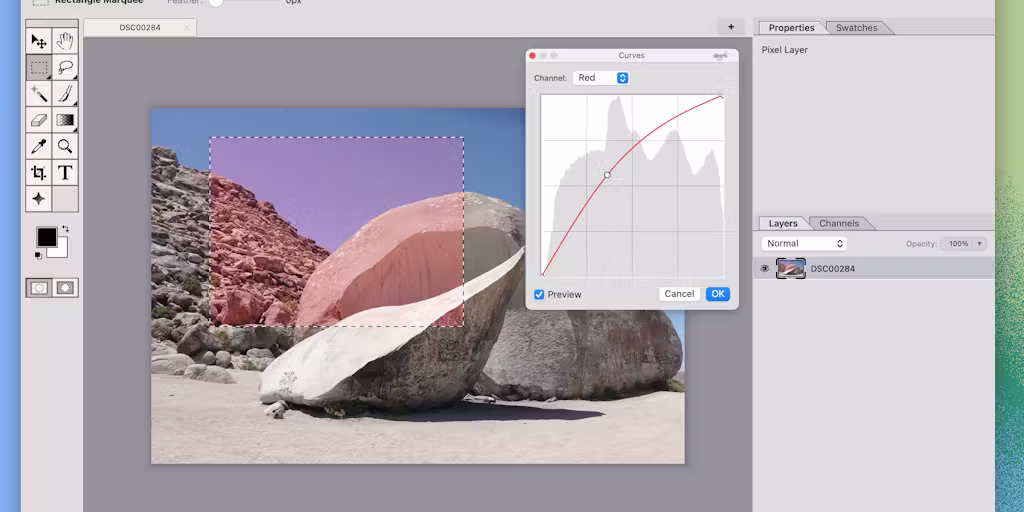Open the Channel dropdown set to Red
Image resolution: width=1024 pixels, height=512 pixels.
tap(601, 78)
